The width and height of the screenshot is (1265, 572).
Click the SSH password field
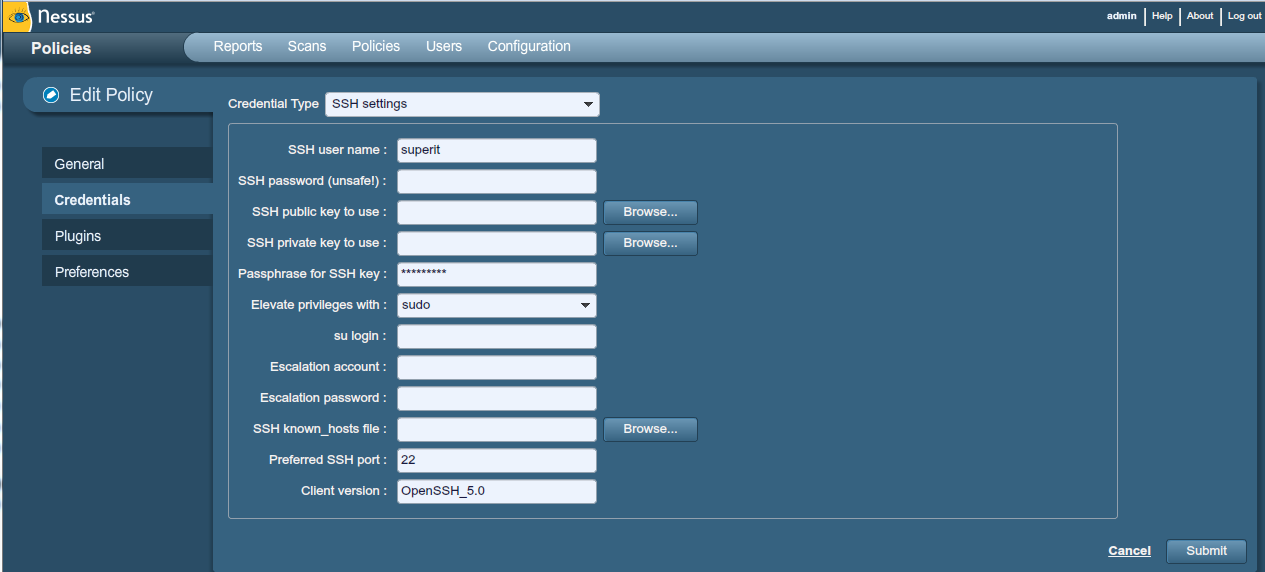pyautogui.click(x=497, y=181)
